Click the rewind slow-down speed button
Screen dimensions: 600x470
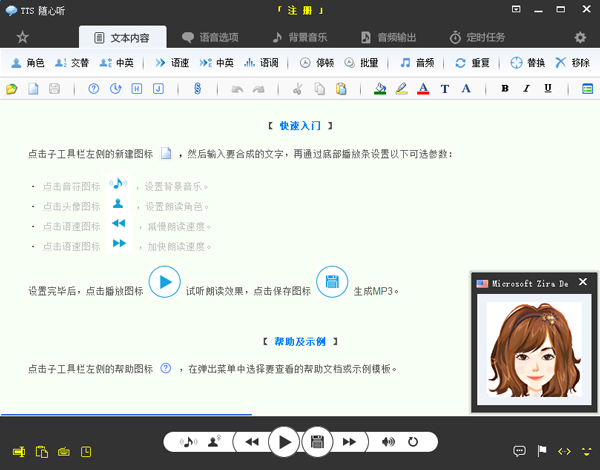tap(253, 441)
